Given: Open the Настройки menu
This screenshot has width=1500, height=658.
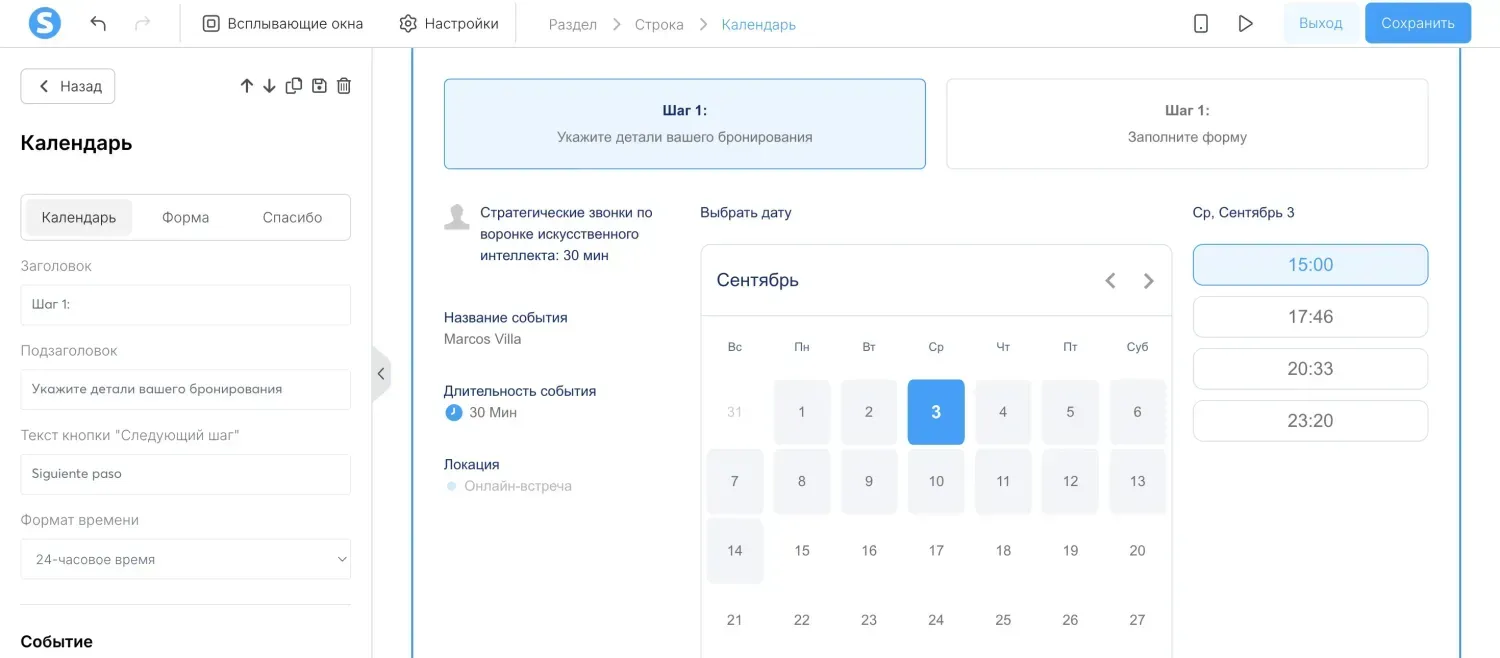Looking at the screenshot, I should click(448, 22).
